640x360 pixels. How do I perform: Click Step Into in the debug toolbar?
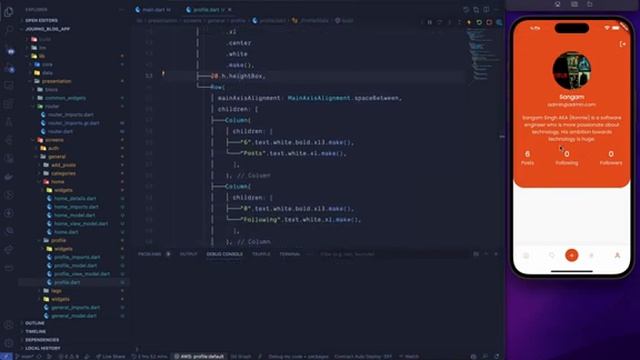pos(449,22)
